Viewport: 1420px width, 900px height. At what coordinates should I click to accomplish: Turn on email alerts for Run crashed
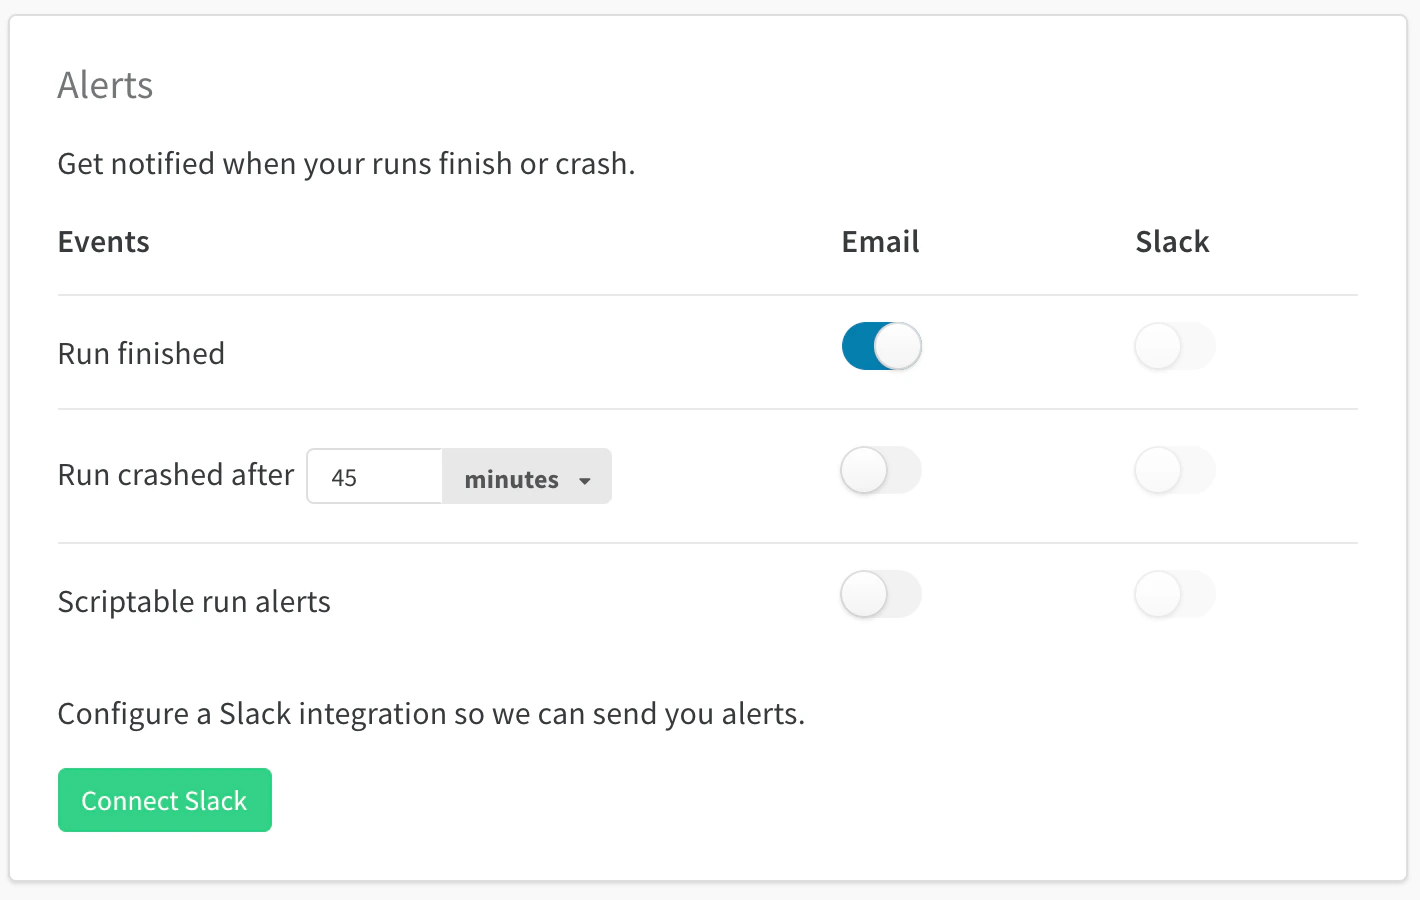[880, 470]
